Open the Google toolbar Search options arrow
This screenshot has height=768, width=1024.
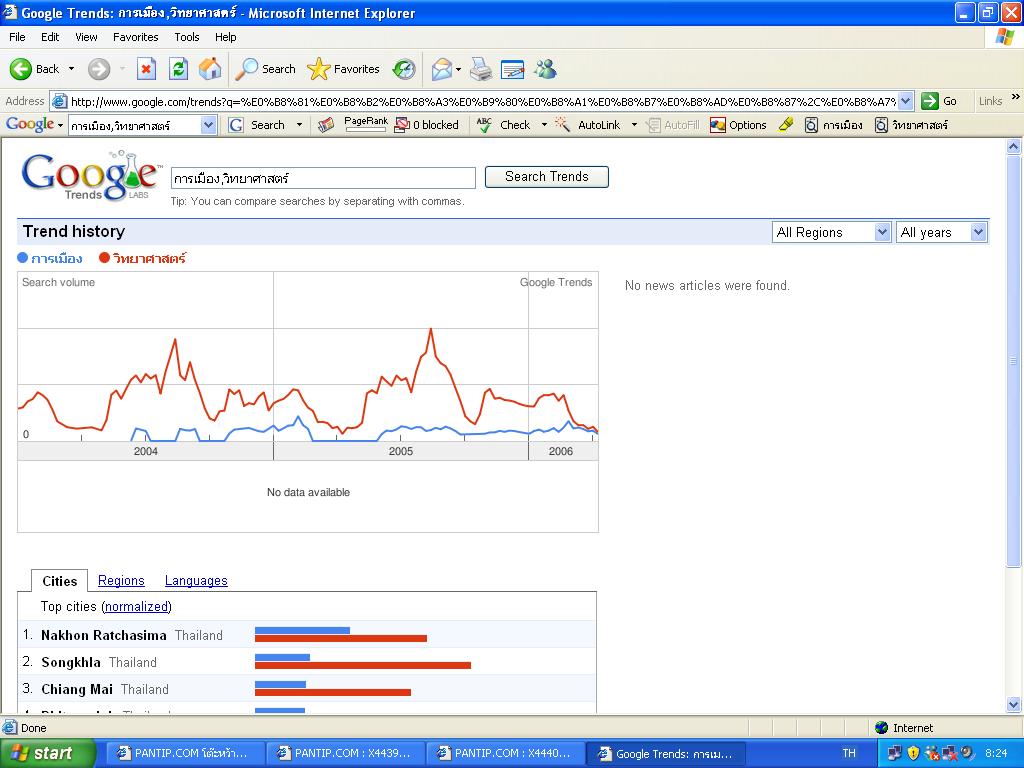[x=300, y=125]
